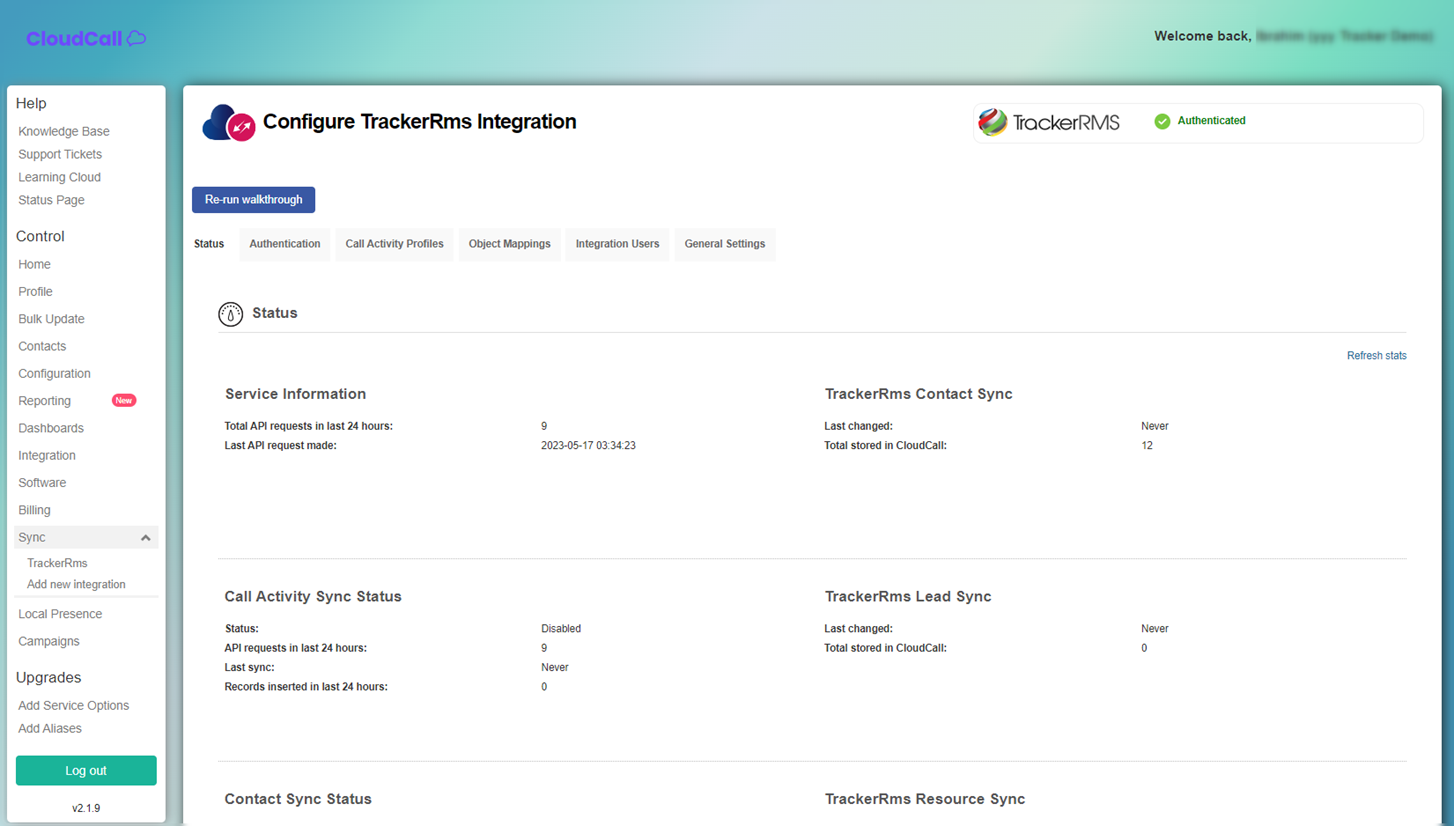Open the Status Page link
Image resolution: width=1454 pixels, height=826 pixels.
pos(51,200)
